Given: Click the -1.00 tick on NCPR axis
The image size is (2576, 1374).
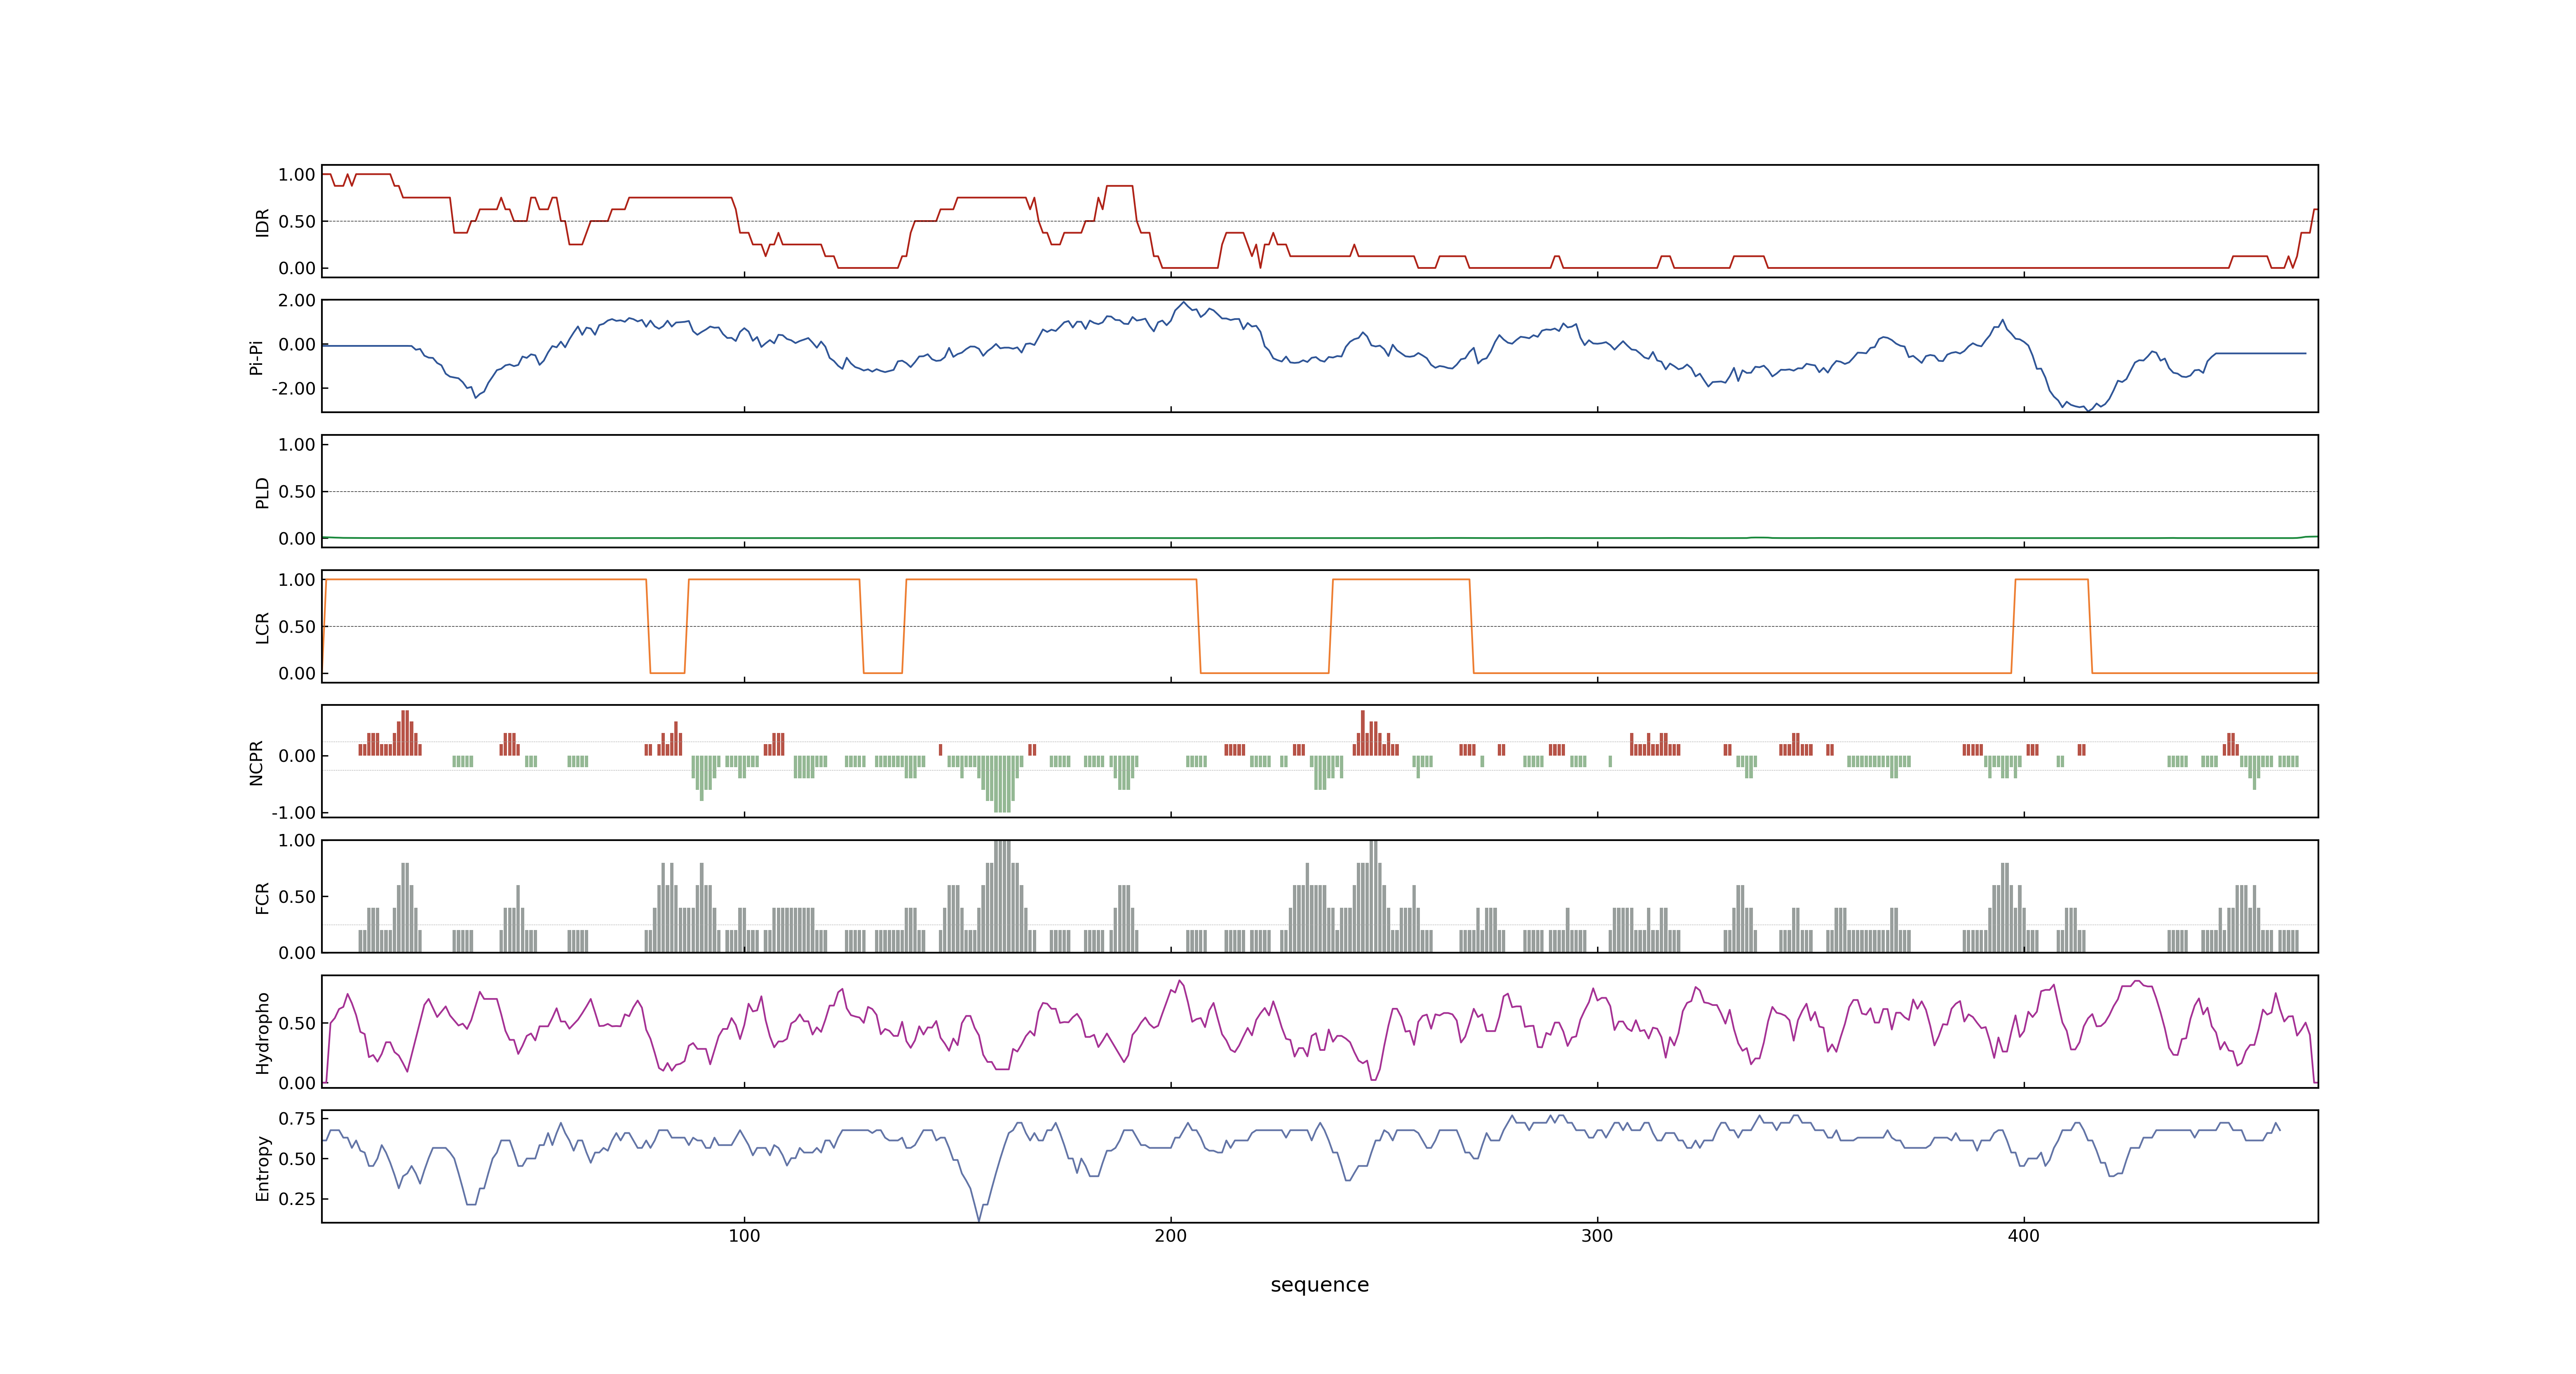Looking at the screenshot, I should pyautogui.click(x=293, y=812).
